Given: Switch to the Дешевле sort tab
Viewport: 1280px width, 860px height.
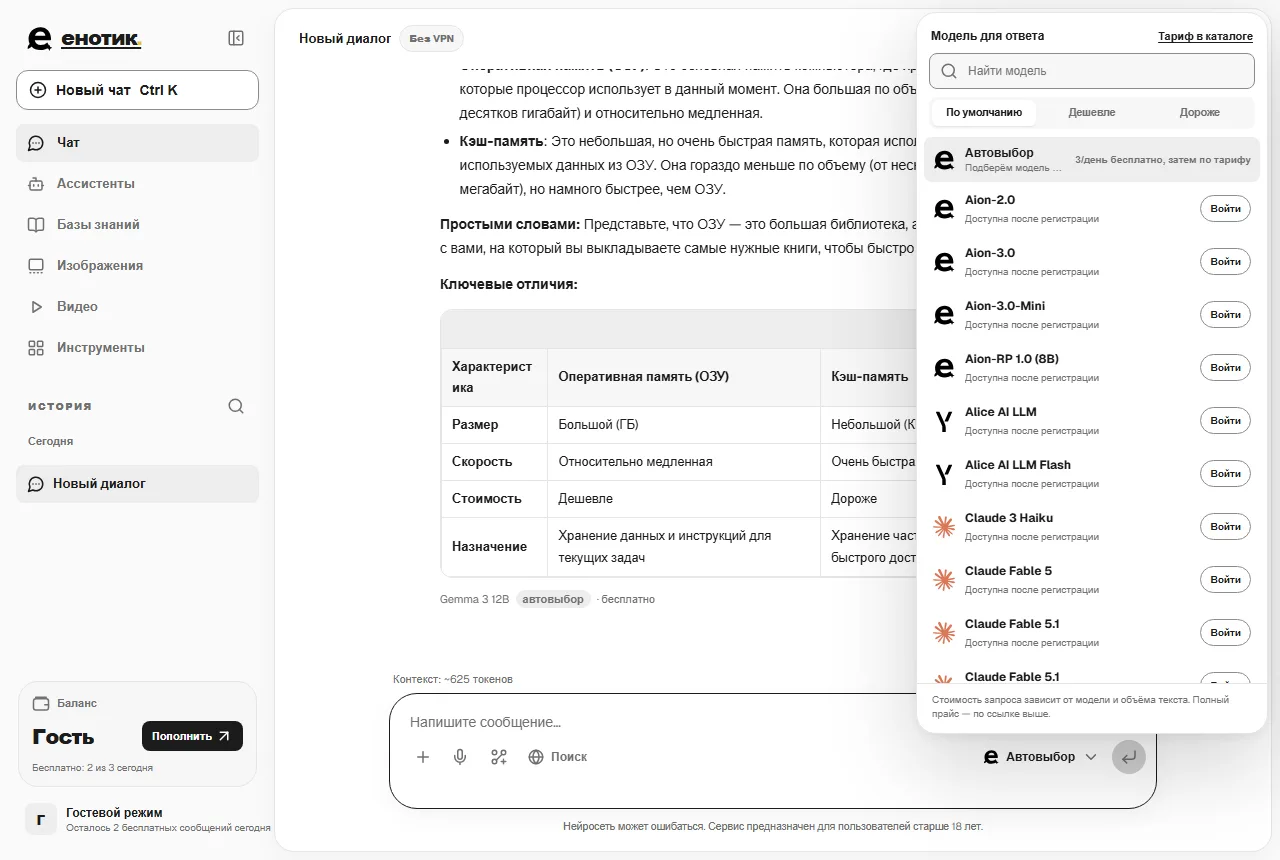Looking at the screenshot, I should pyautogui.click(x=1092, y=112).
